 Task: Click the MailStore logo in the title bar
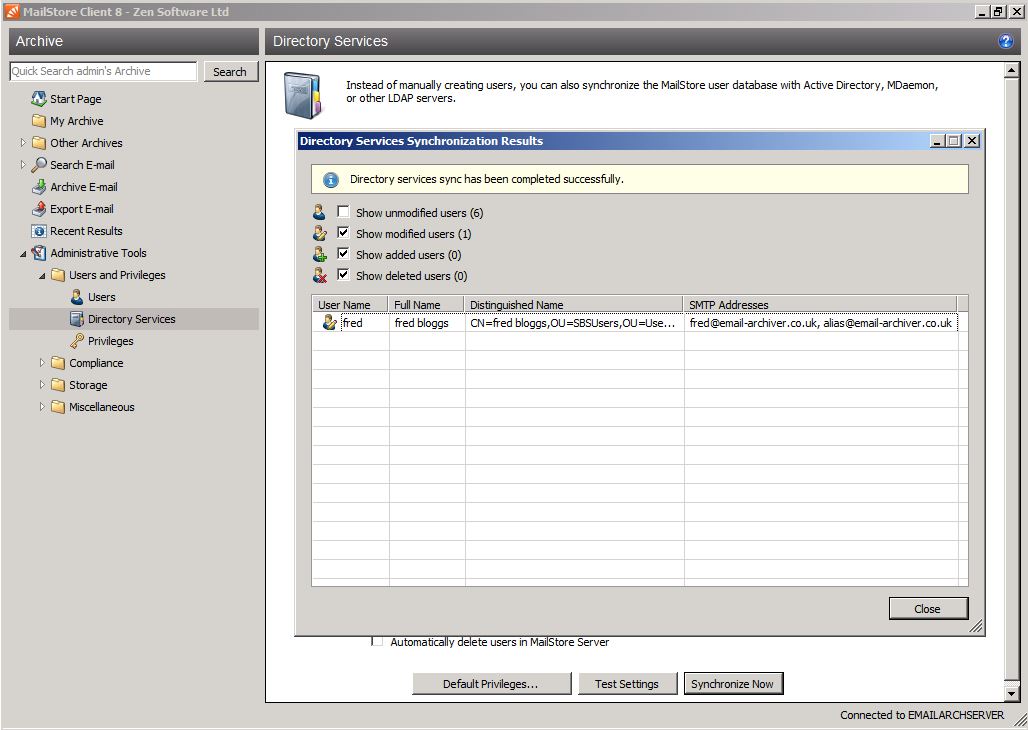click(x=11, y=11)
